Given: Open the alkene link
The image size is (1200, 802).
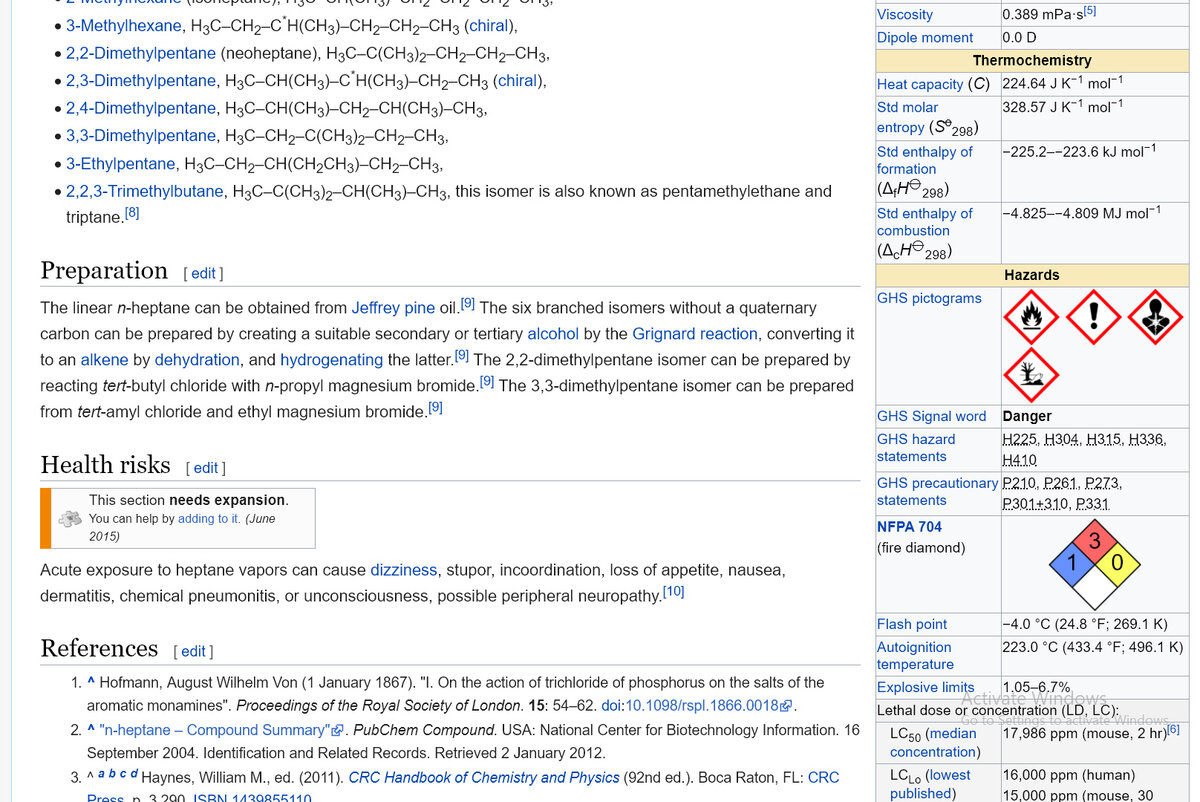Looking at the screenshot, I should 104,359.
